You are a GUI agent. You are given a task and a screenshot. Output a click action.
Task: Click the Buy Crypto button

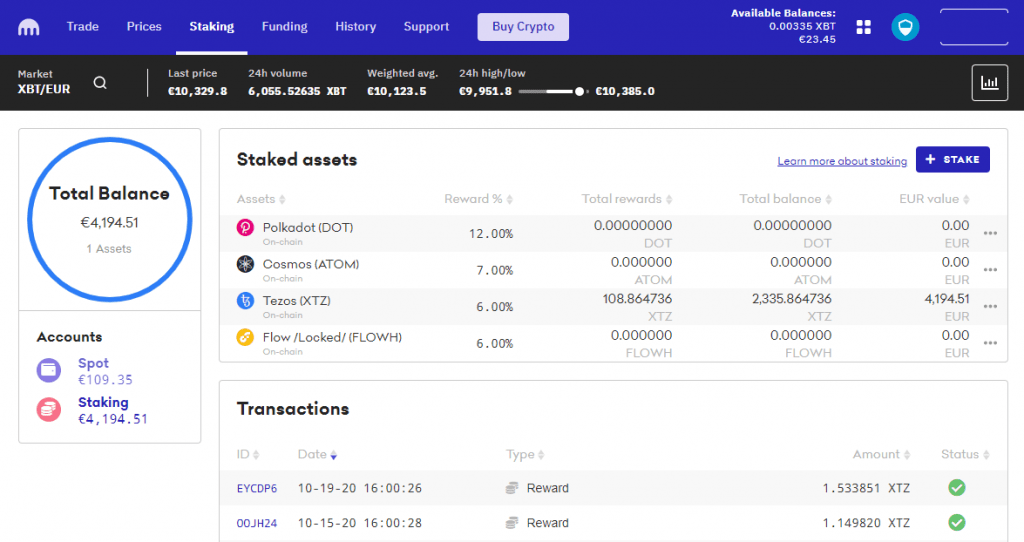point(523,27)
